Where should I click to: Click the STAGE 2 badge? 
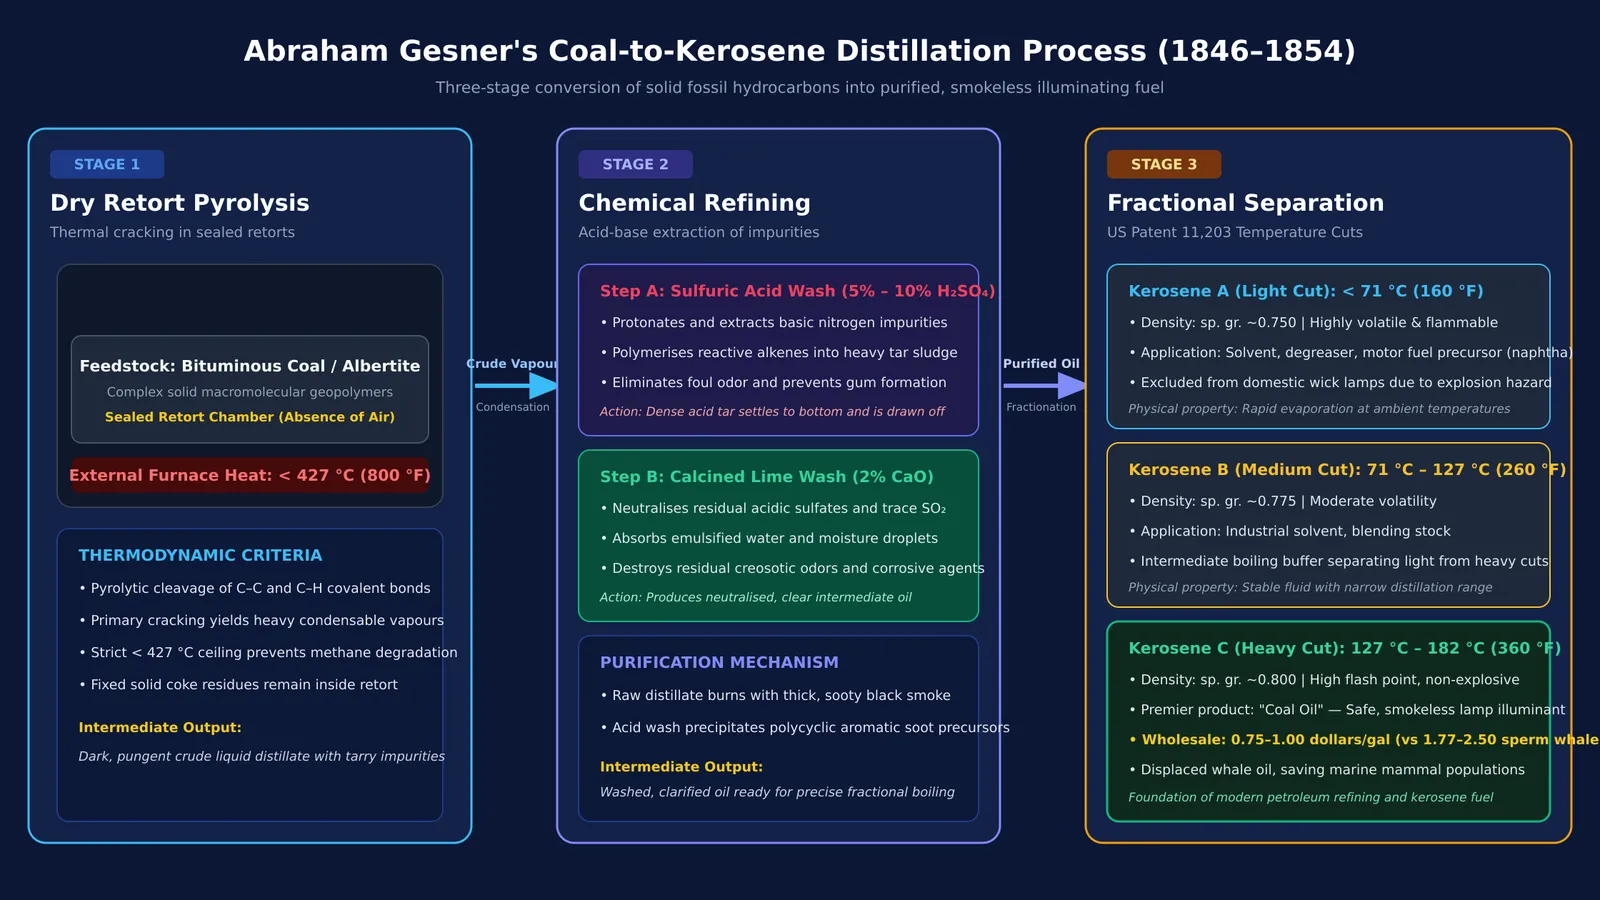(x=635, y=164)
